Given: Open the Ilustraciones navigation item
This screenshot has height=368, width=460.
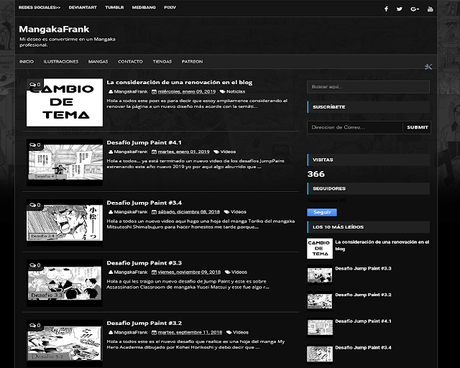Looking at the screenshot, I should 61,62.
